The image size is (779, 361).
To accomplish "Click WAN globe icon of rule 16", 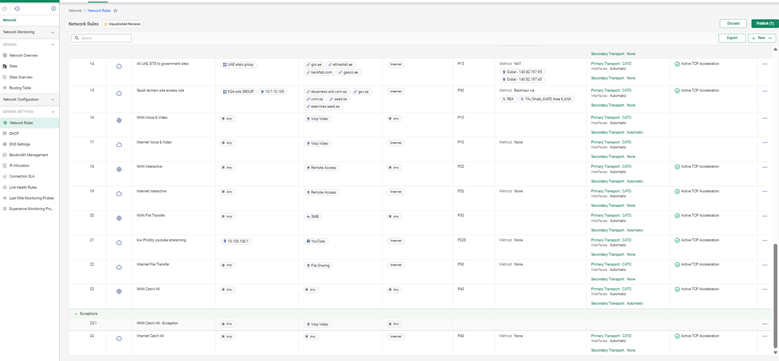I will (119, 120).
